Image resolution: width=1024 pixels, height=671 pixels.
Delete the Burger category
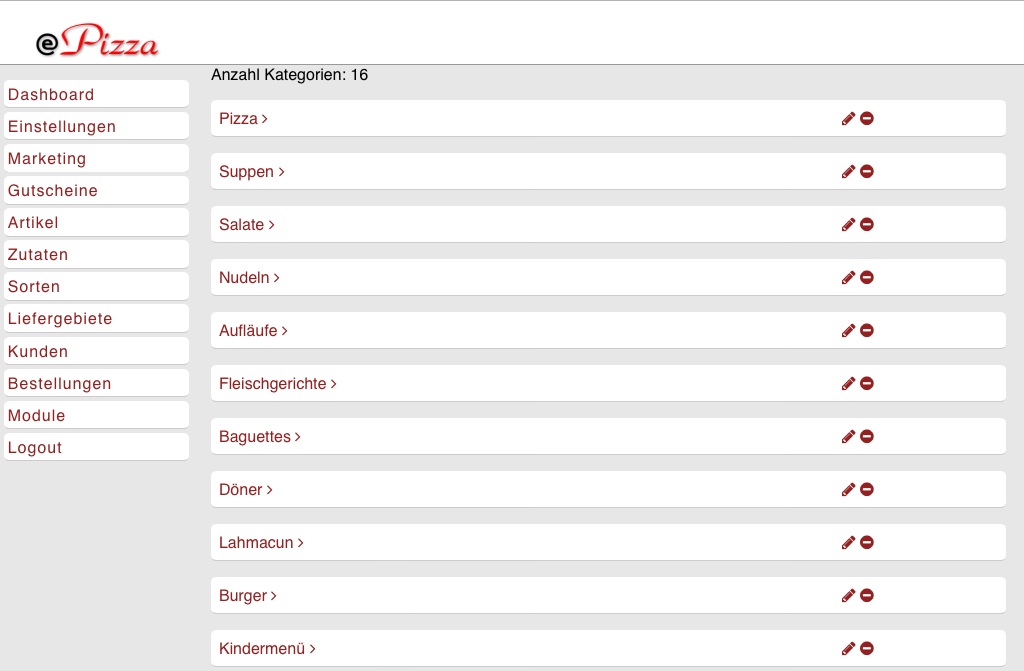(x=867, y=595)
